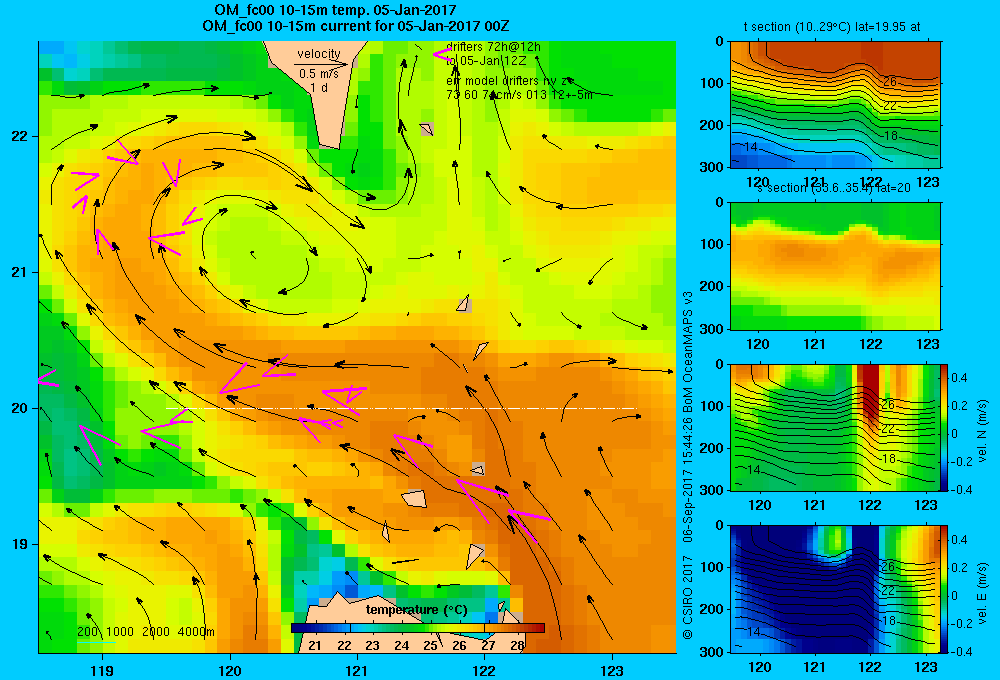Click the '25' tick on temperature colorbar

tap(430, 645)
